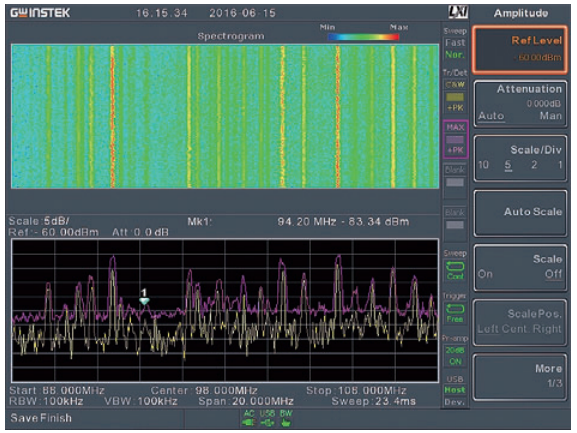Click the Min color scale label
Viewport: 577px width, 433px height.
327,27
